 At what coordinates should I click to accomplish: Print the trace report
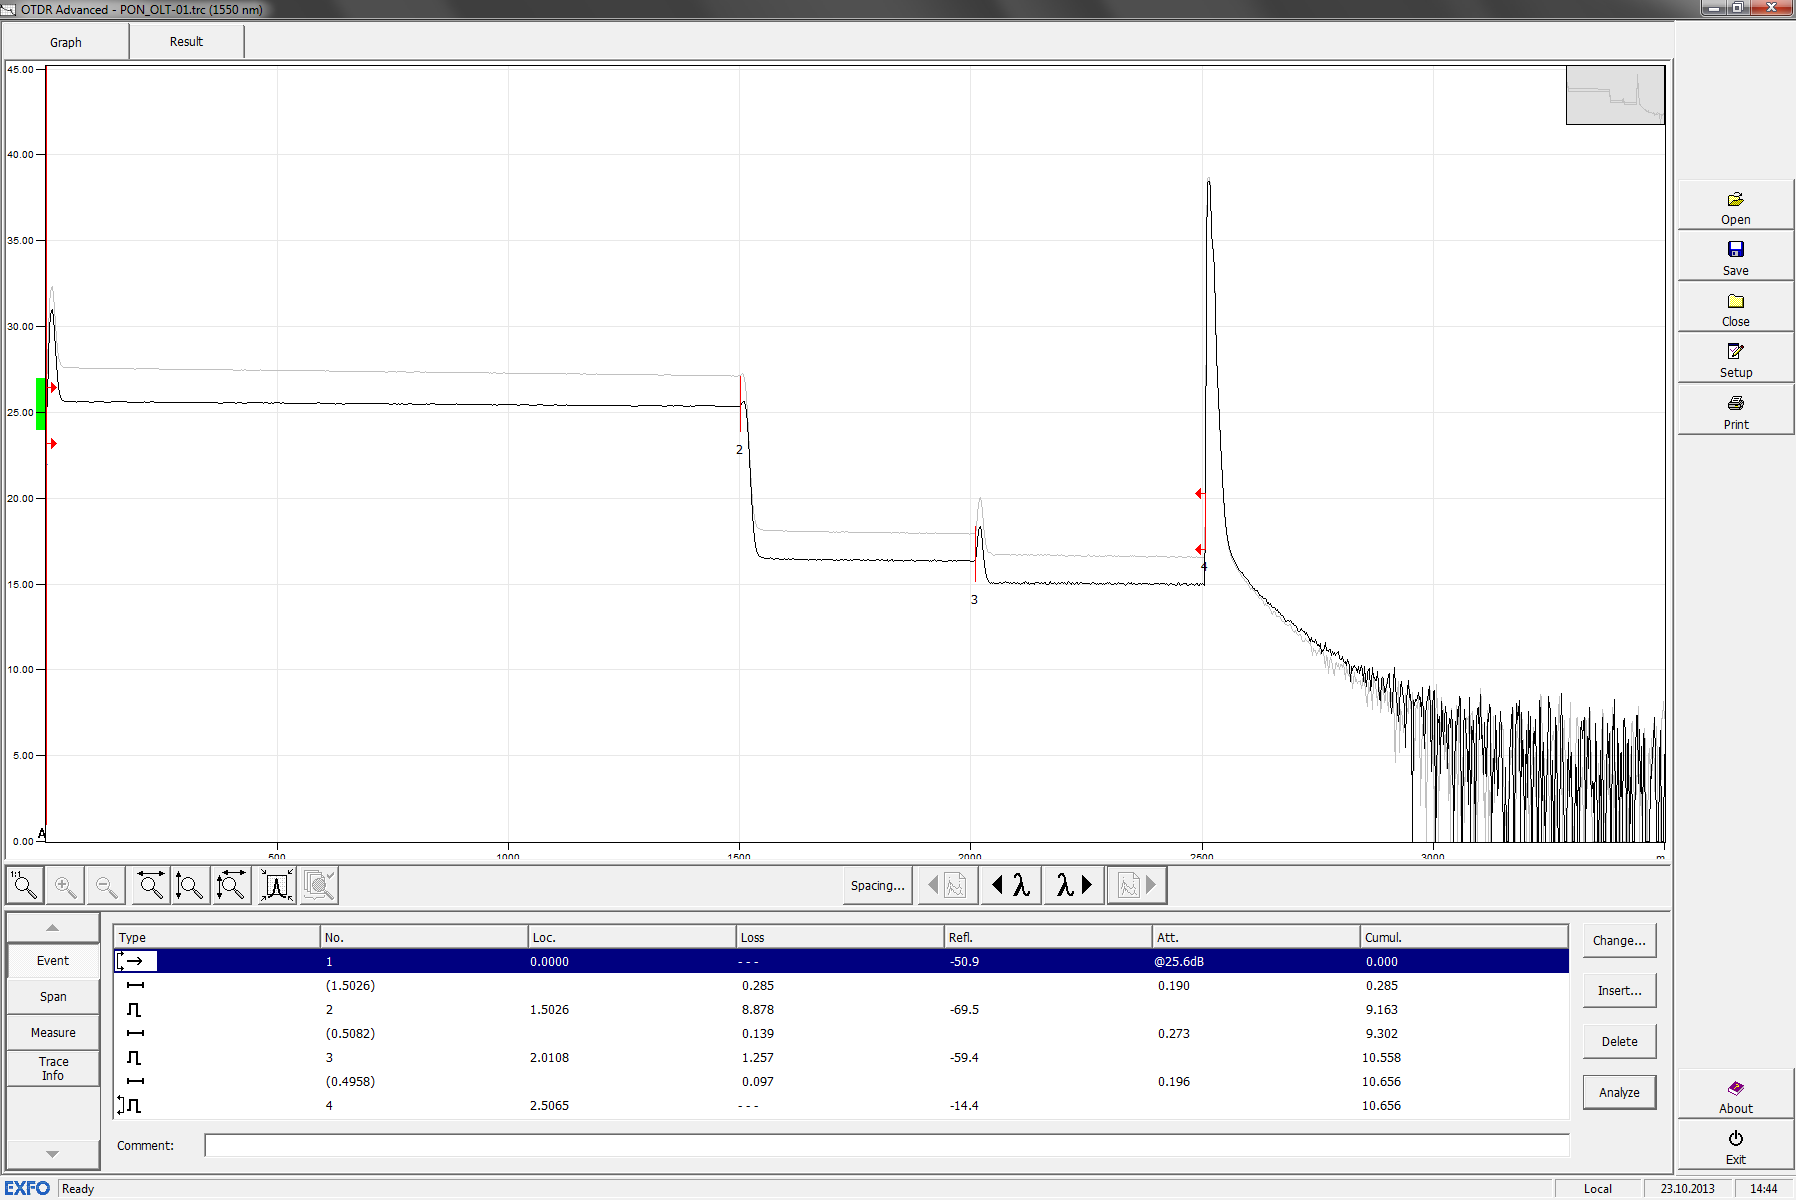(1736, 412)
